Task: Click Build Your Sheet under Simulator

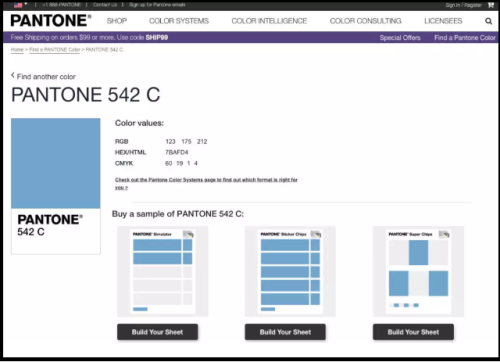Action: pyautogui.click(x=157, y=332)
